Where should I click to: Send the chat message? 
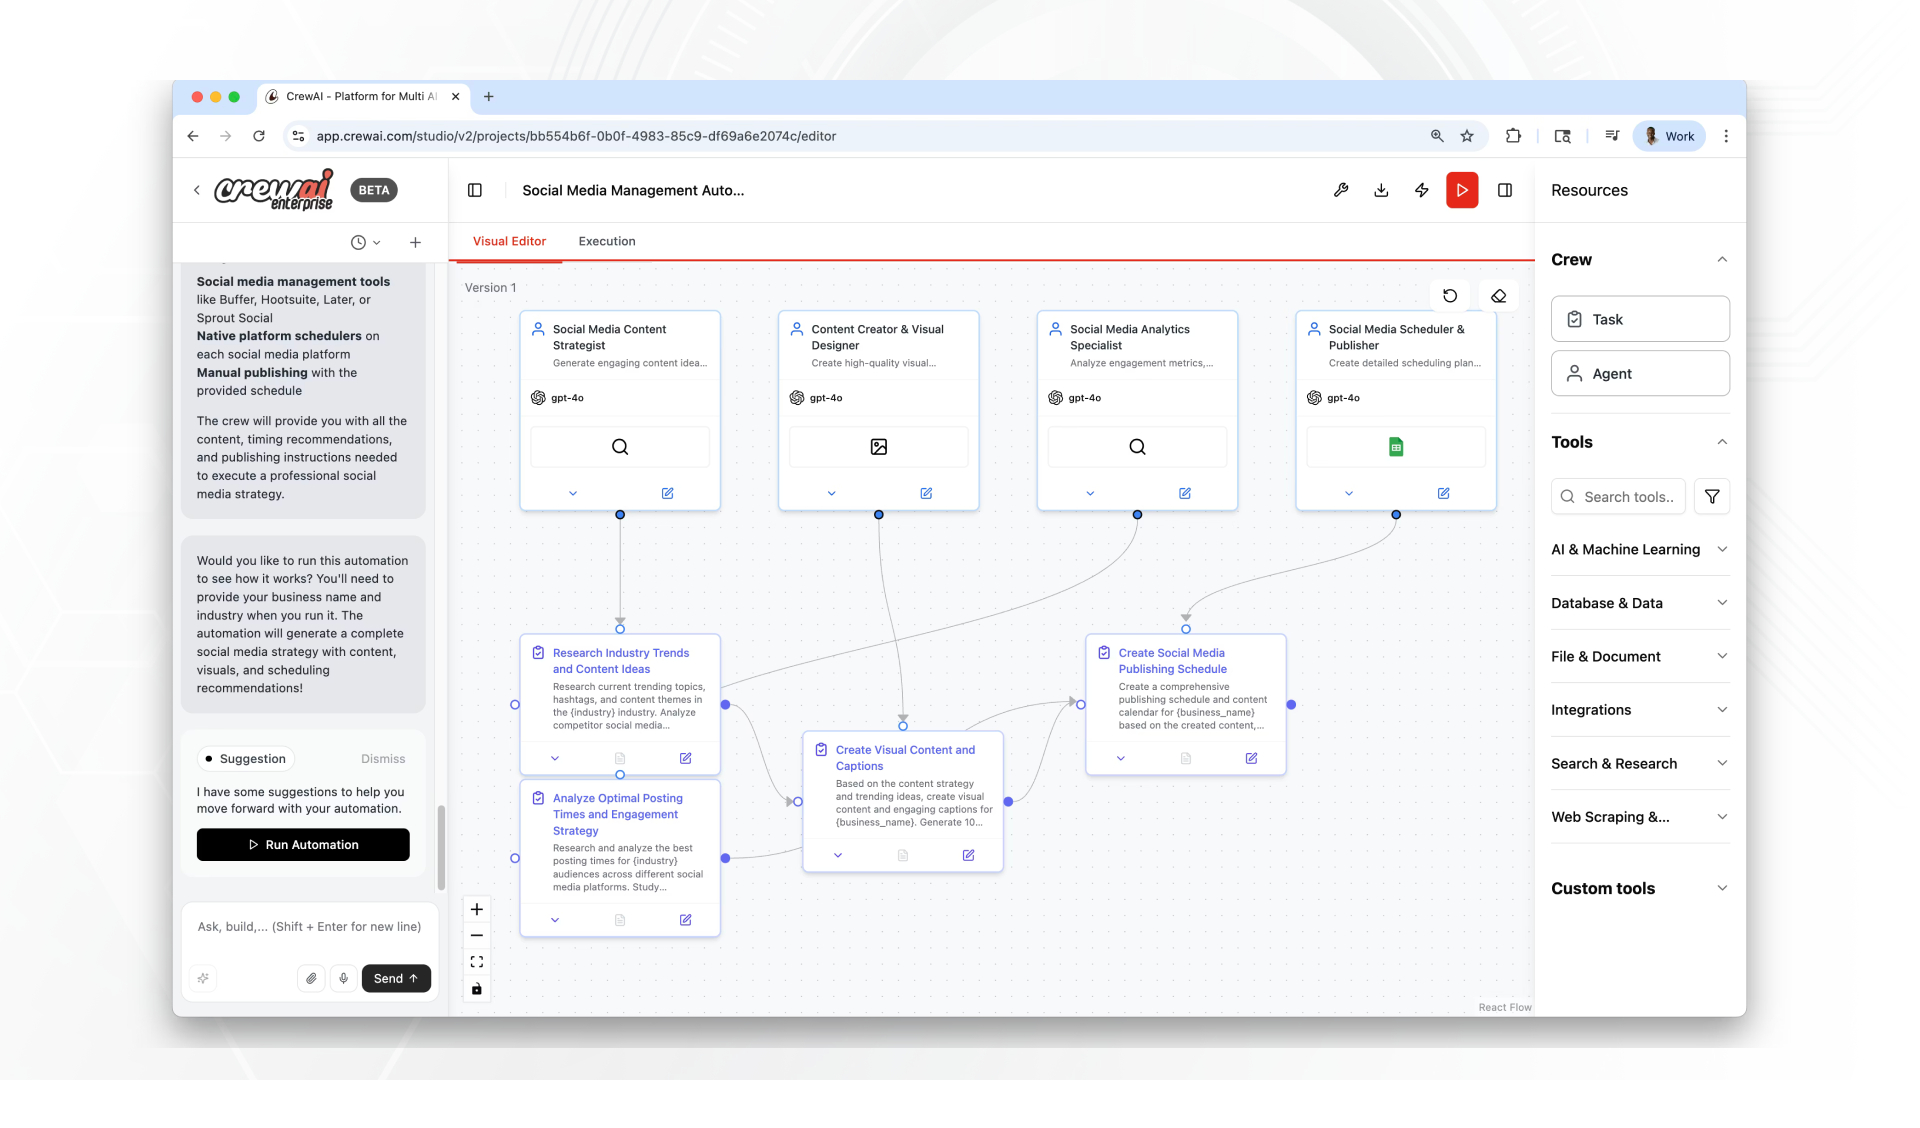click(x=396, y=978)
